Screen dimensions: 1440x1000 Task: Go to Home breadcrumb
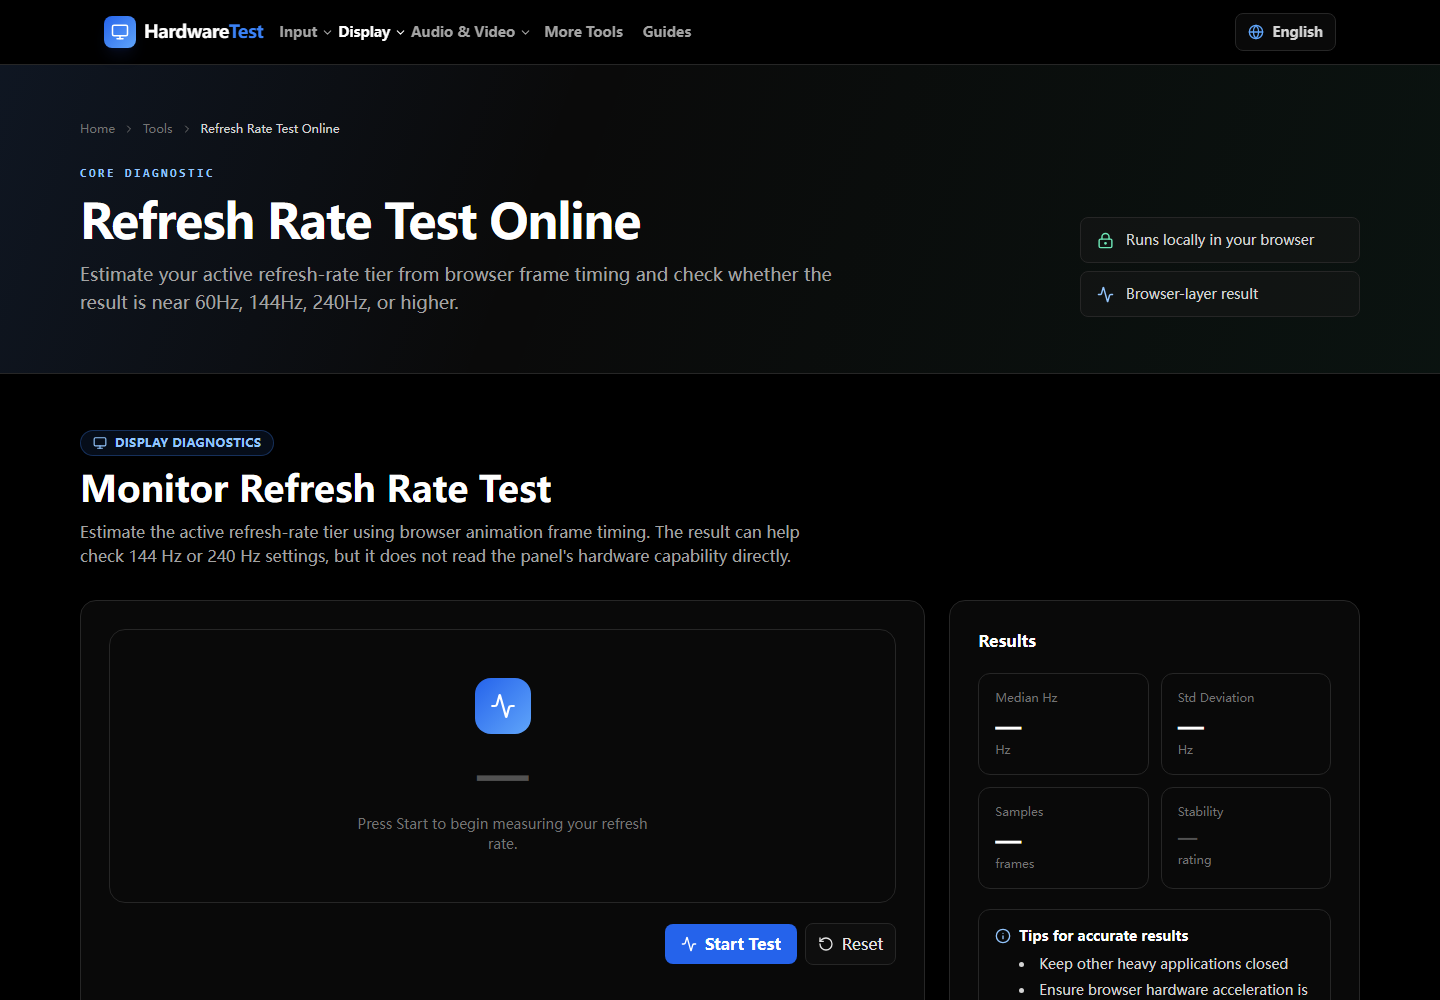pyautogui.click(x=97, y=129)
